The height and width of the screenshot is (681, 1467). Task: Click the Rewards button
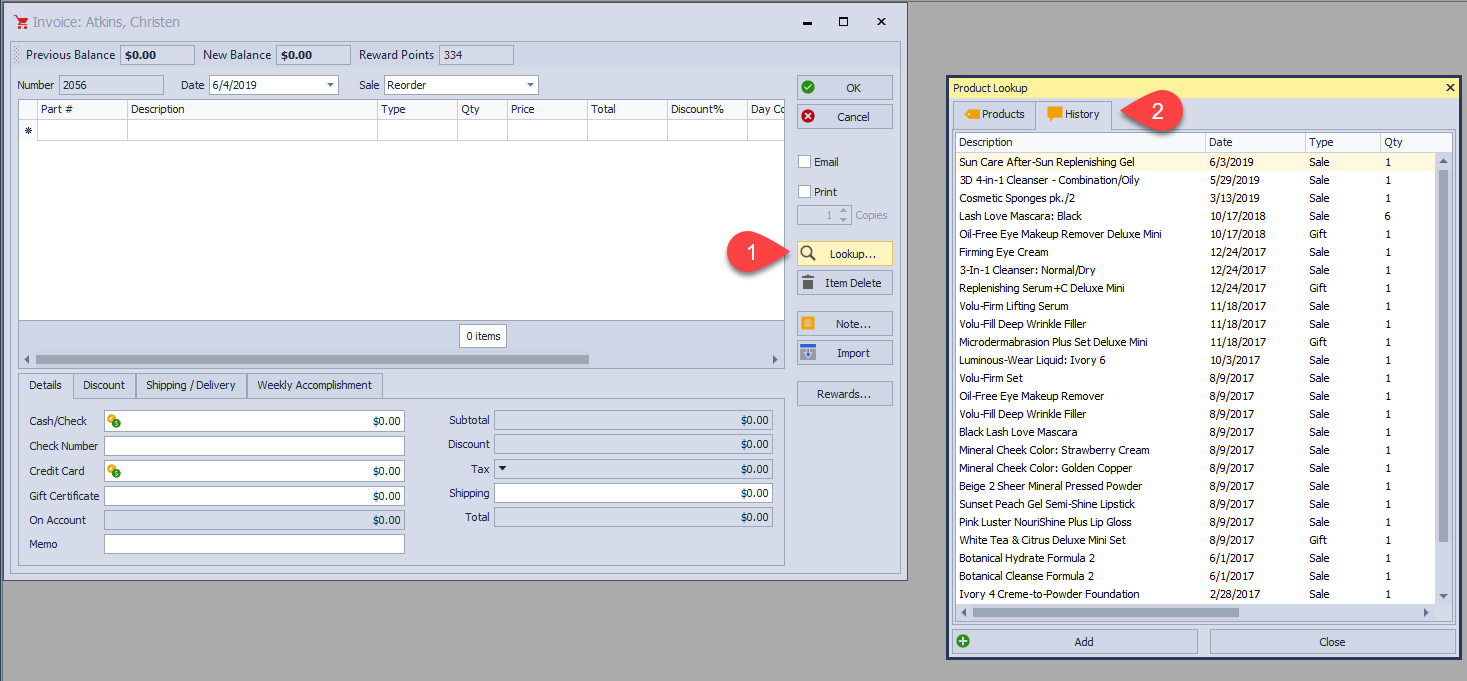(x=844, y=394)
